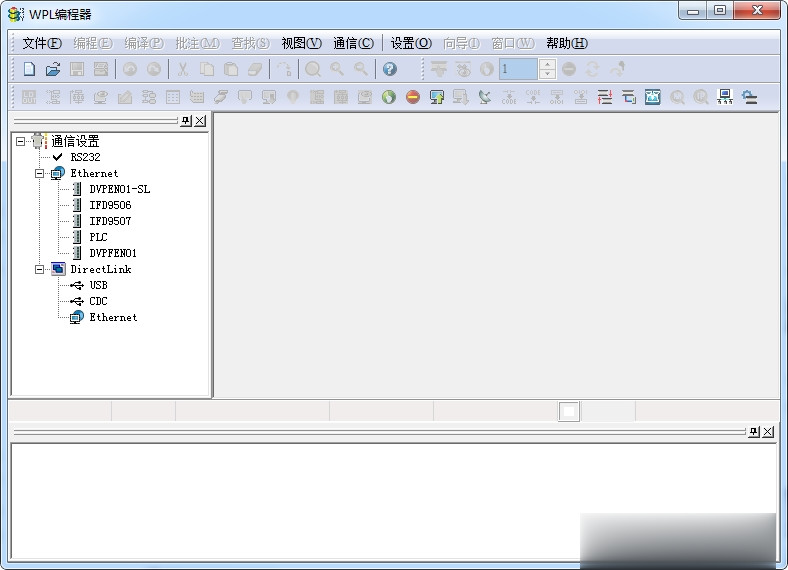Close the bottom output panel
Screen dimensions: 788x570
click(x=768, y=431)
